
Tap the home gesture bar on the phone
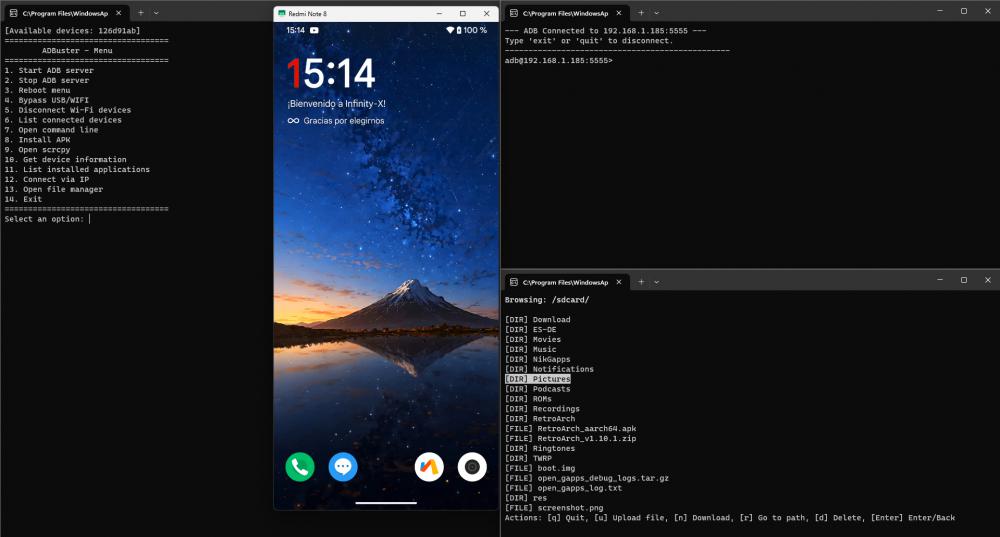click(386, 503)
